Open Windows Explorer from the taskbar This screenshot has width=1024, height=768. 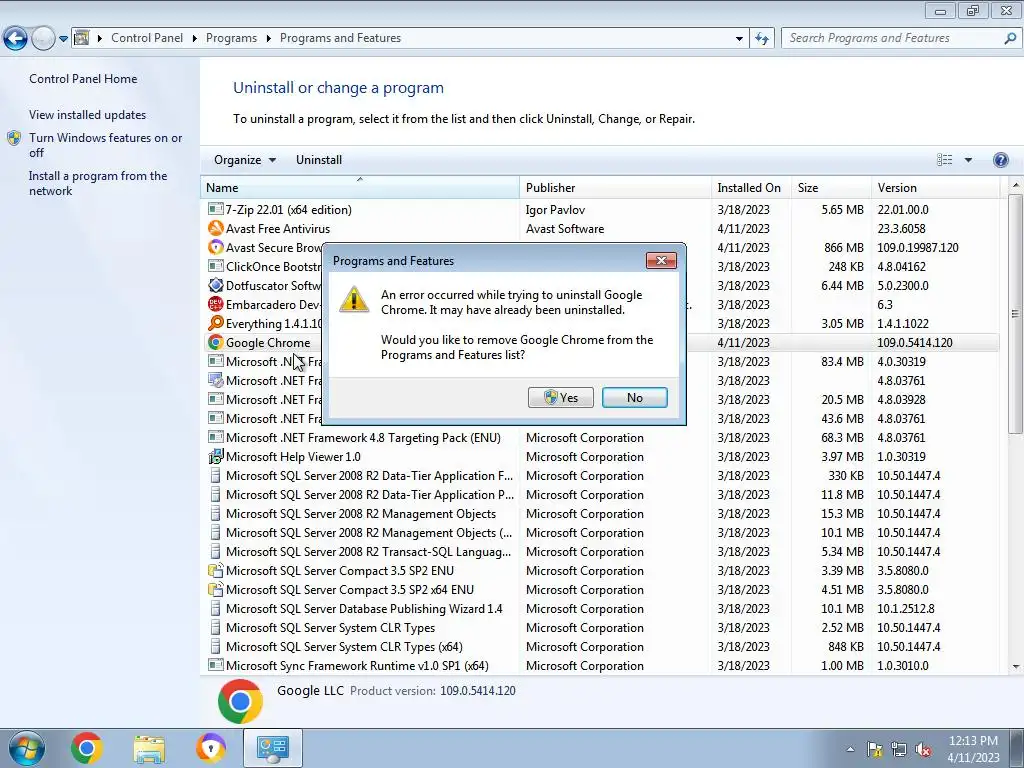pos(149,749)
